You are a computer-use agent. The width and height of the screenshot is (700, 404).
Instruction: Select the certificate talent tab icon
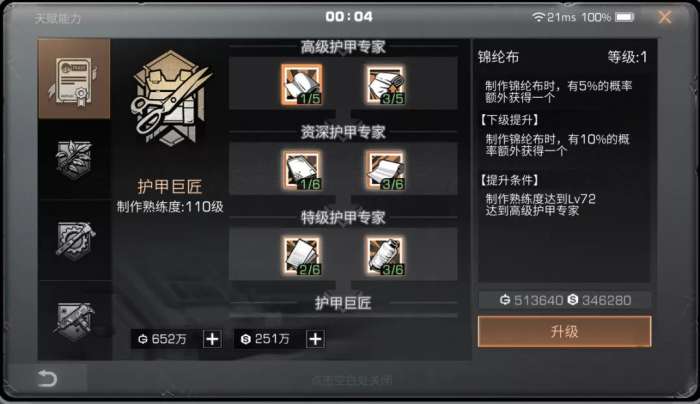click(x=74, y=79)
